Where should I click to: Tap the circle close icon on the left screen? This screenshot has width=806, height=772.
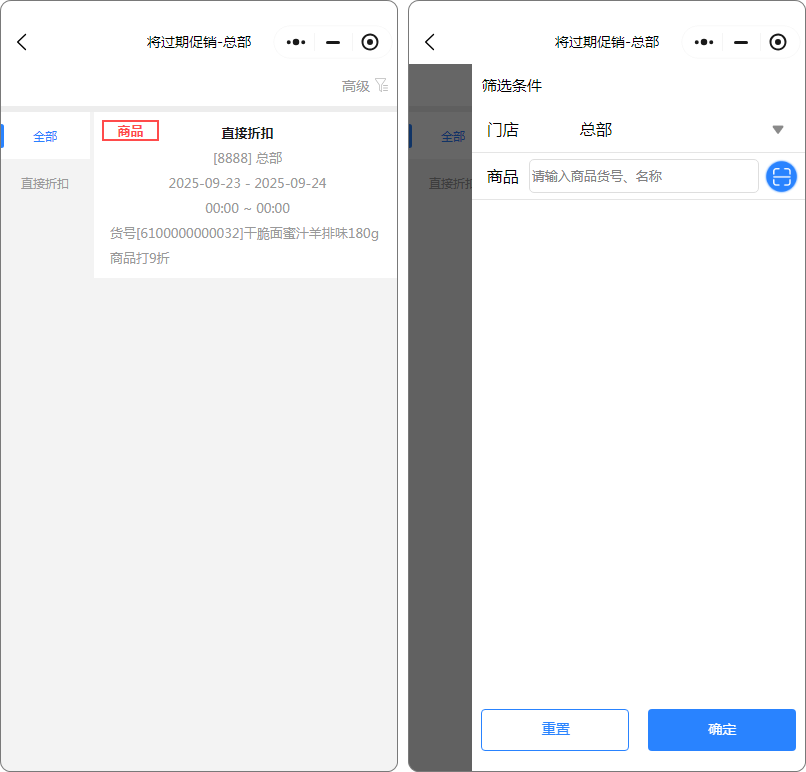point(370,42)
